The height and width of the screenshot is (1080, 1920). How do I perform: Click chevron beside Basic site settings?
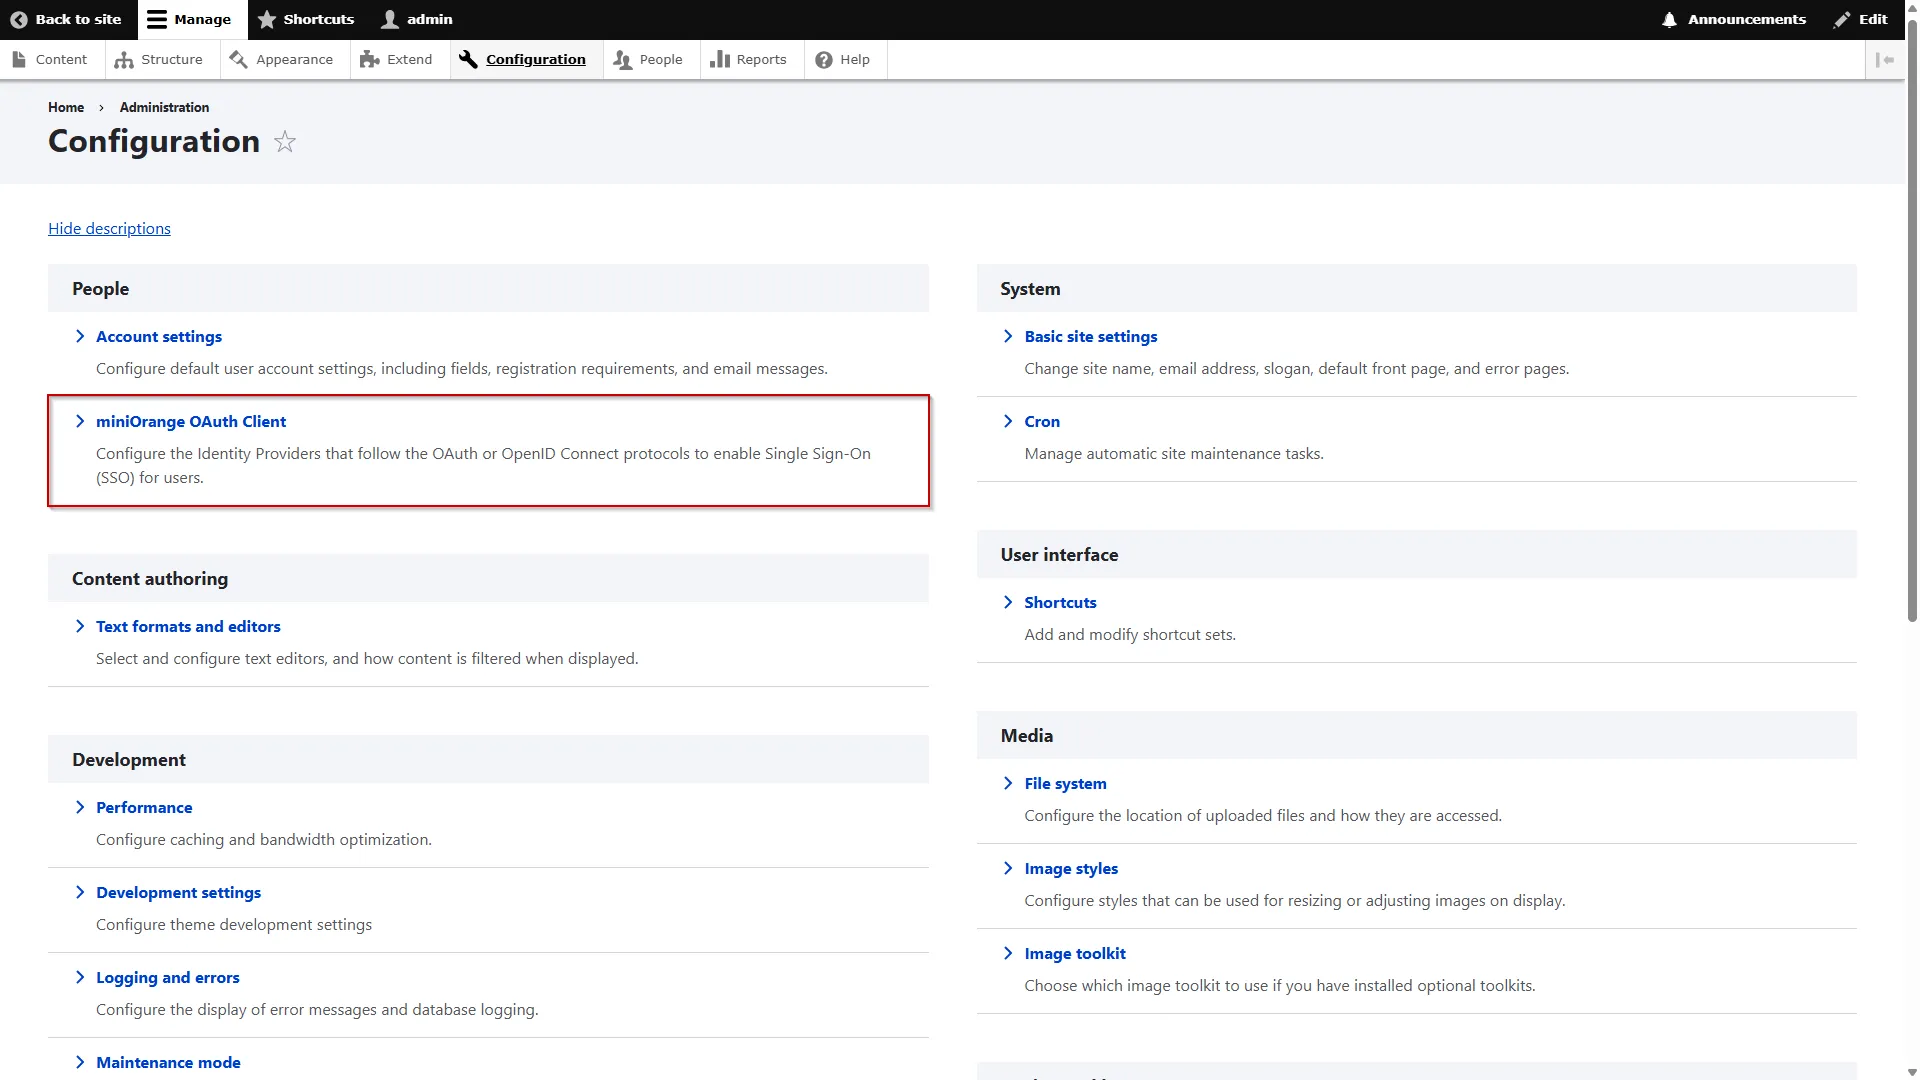click(1008, 336)
